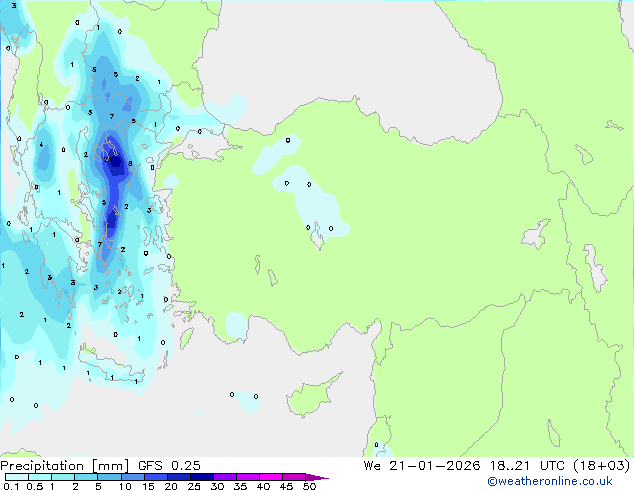This screenshot has width=634, height=490.
Task: Select the legend swatch between 15 and 20
Action: pos(156,477)
